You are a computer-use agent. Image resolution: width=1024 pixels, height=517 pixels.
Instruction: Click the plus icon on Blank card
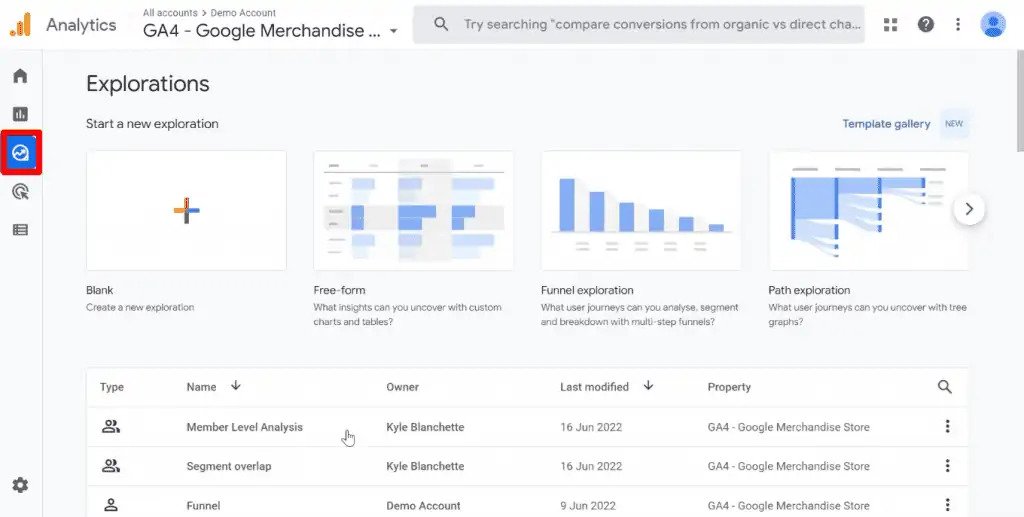(x=187, y=210)
